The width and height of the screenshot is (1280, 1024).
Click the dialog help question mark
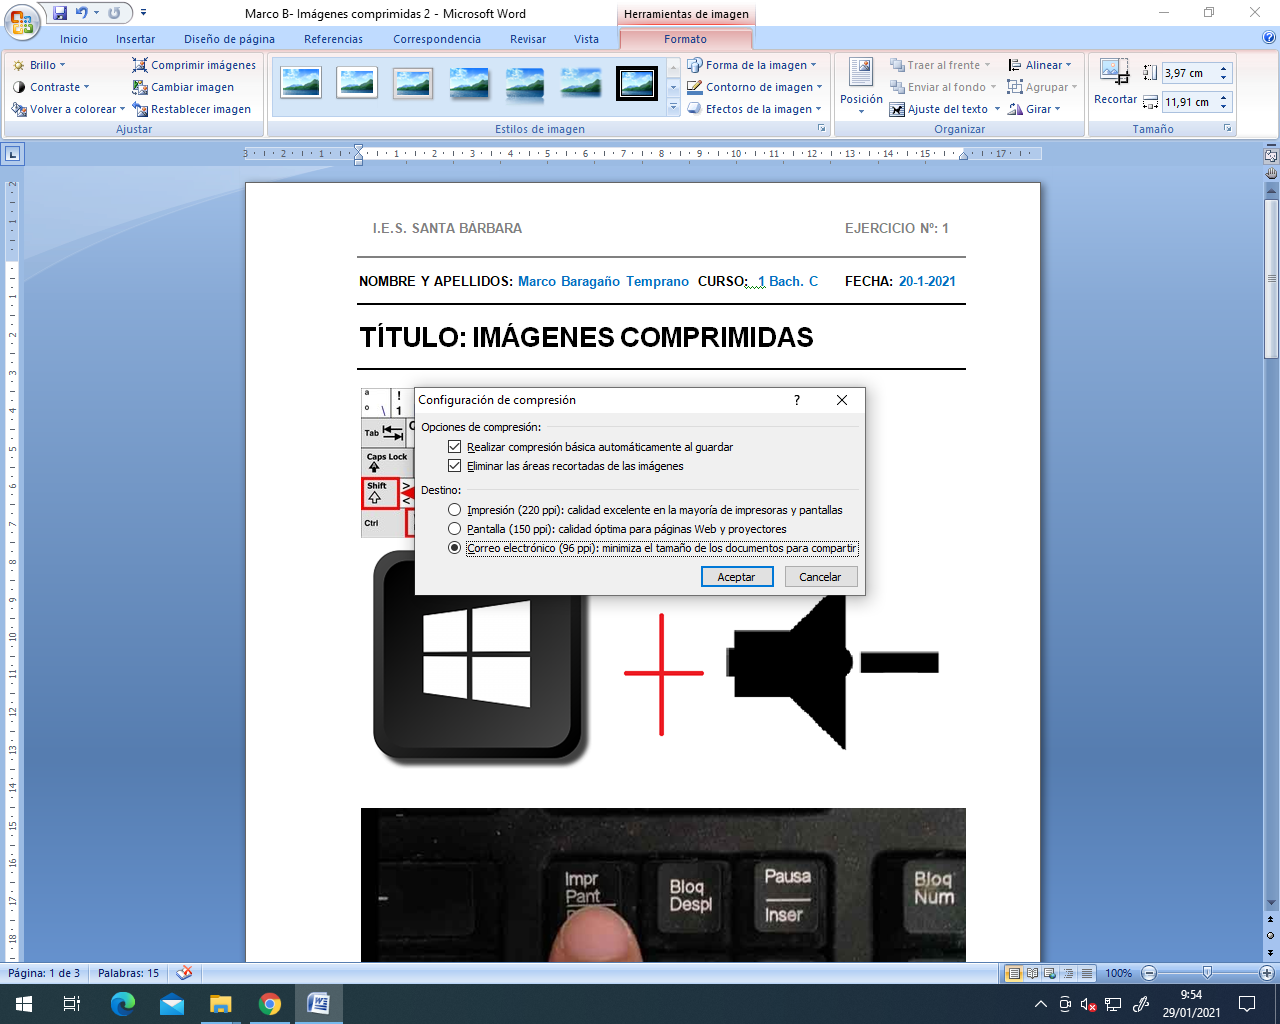coord(797,400)
